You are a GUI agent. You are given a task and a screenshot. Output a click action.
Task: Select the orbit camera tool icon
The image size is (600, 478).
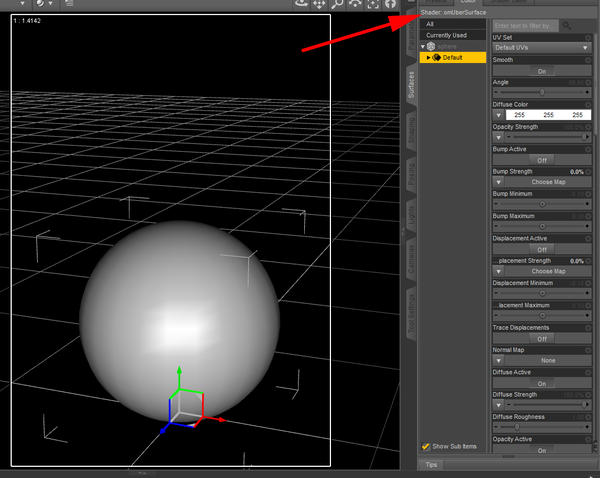pos(301,3)
